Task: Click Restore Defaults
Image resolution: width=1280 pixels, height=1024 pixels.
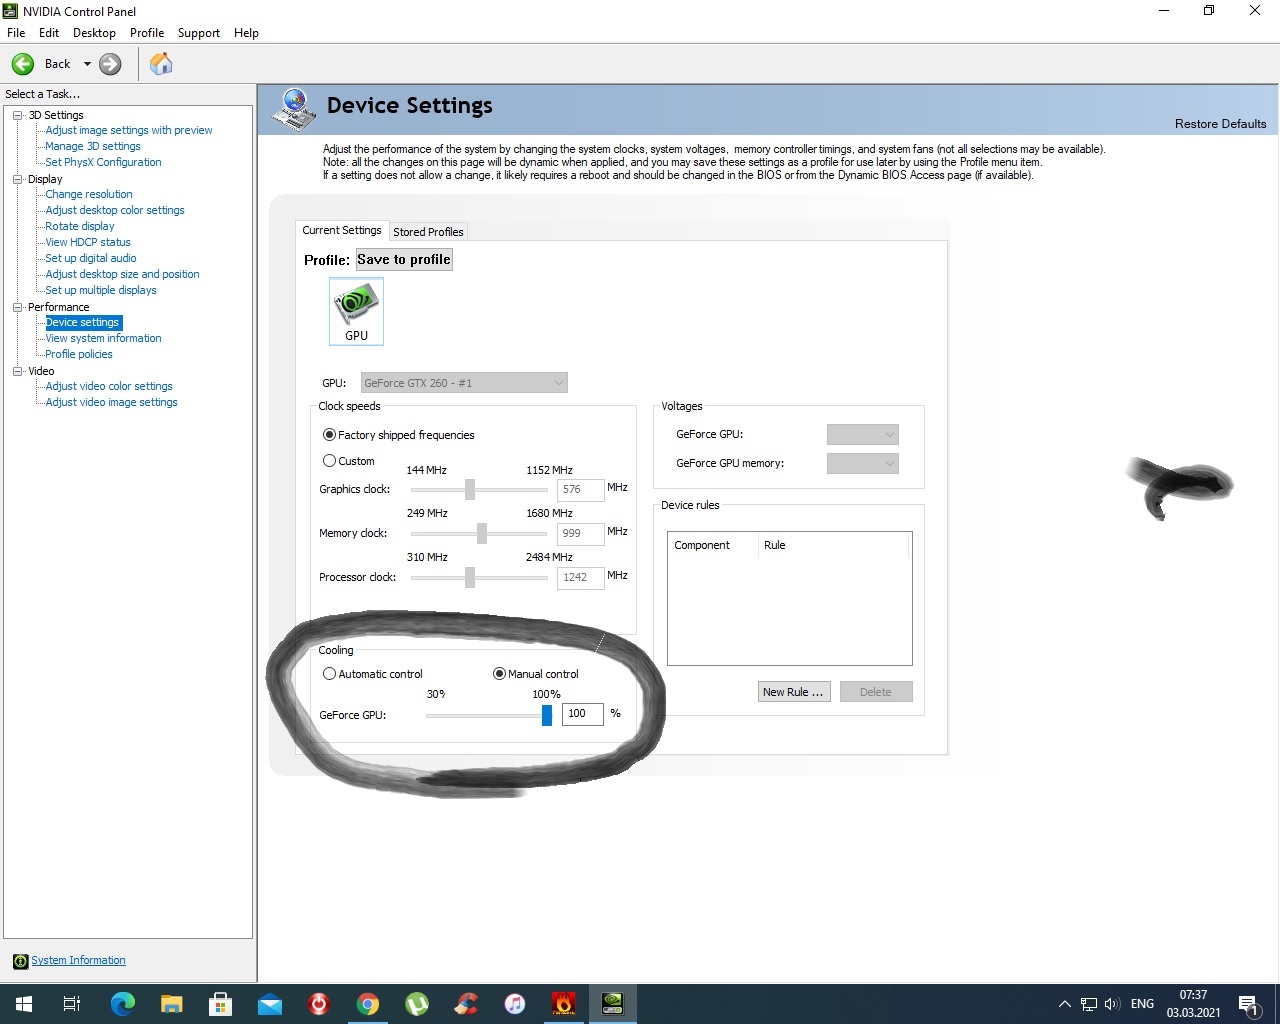Action: click(x=1220, y=124)
